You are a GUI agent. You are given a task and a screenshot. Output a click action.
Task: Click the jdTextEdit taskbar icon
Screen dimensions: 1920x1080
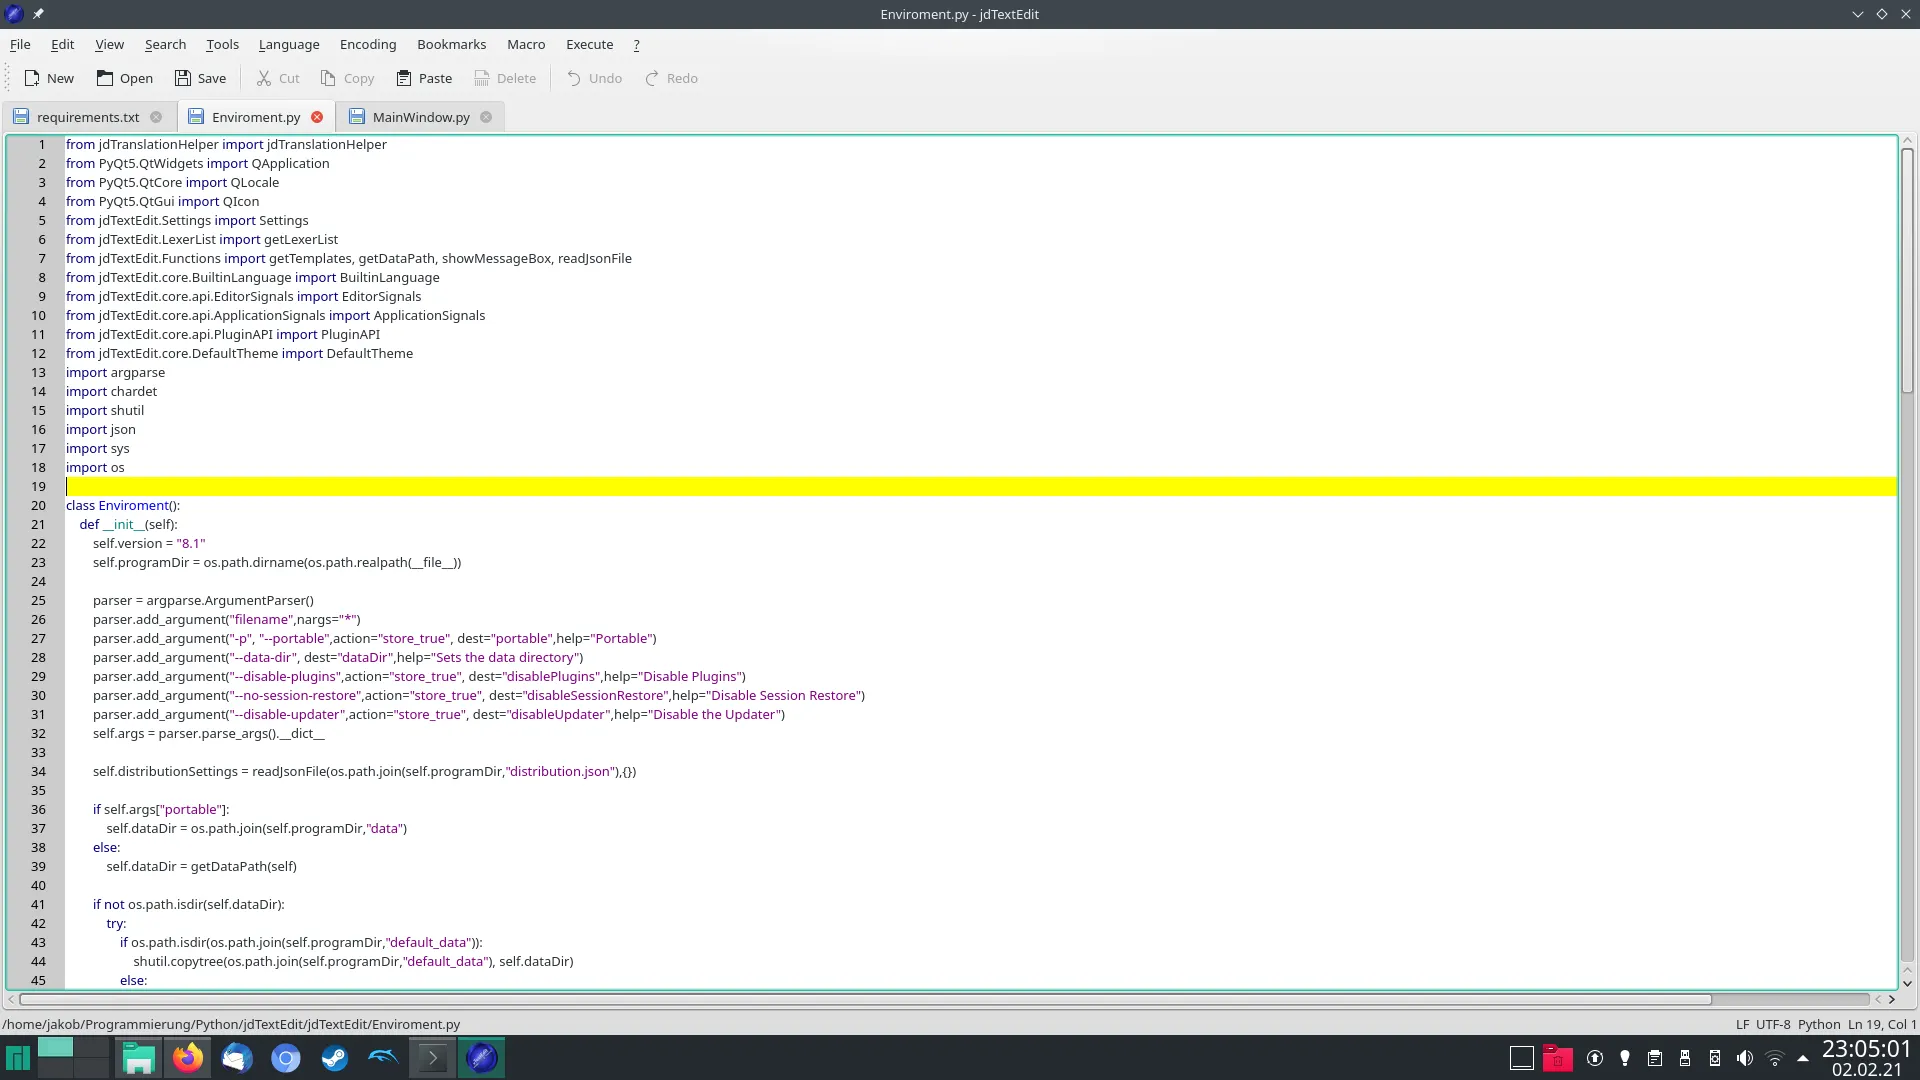pos(481,1058)
